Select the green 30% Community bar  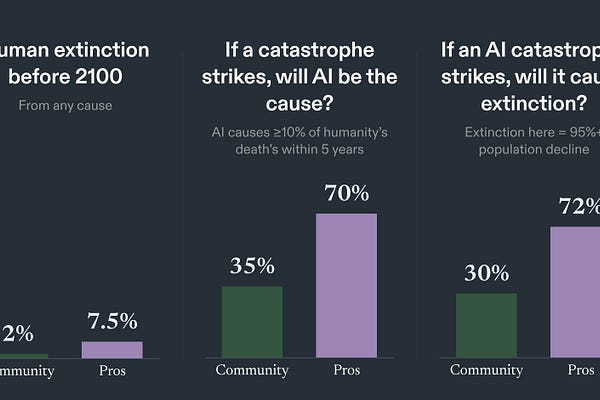coord(486,325)
